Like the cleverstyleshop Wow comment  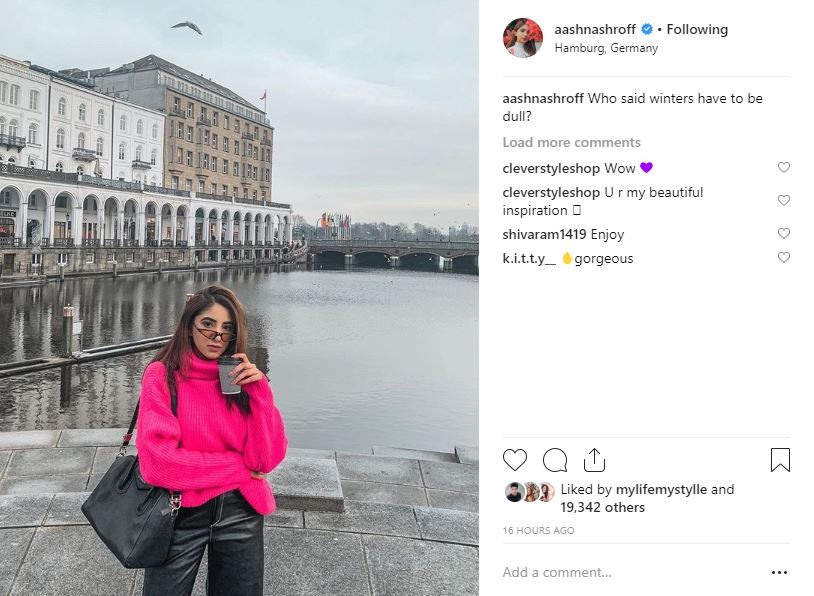[x=783, y=167]
